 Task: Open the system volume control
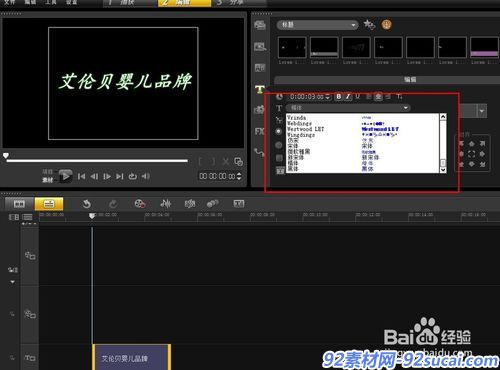(146, 176)
